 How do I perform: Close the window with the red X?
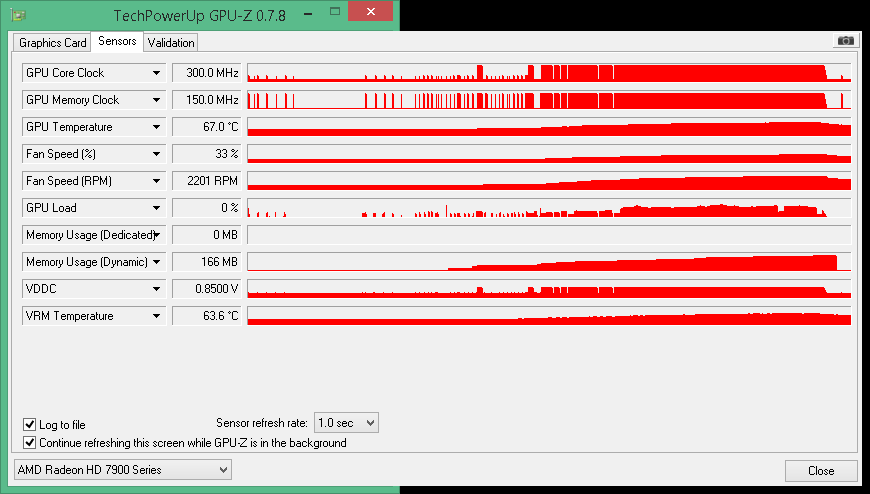click(371, 11)
